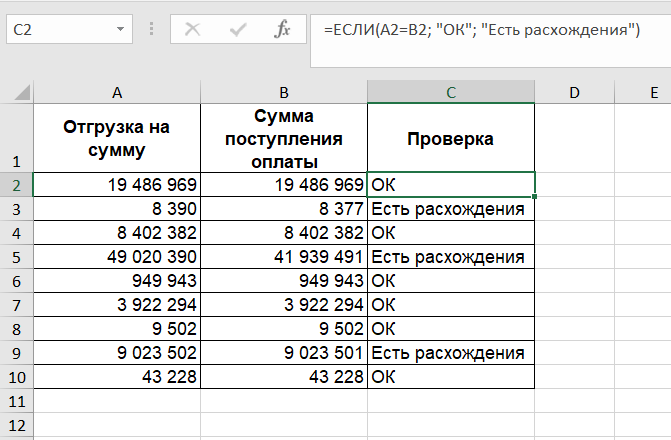This screenshot has width=671, height=440.
Task: Click the ОК cell in row 10
Action: coord(451,377)
